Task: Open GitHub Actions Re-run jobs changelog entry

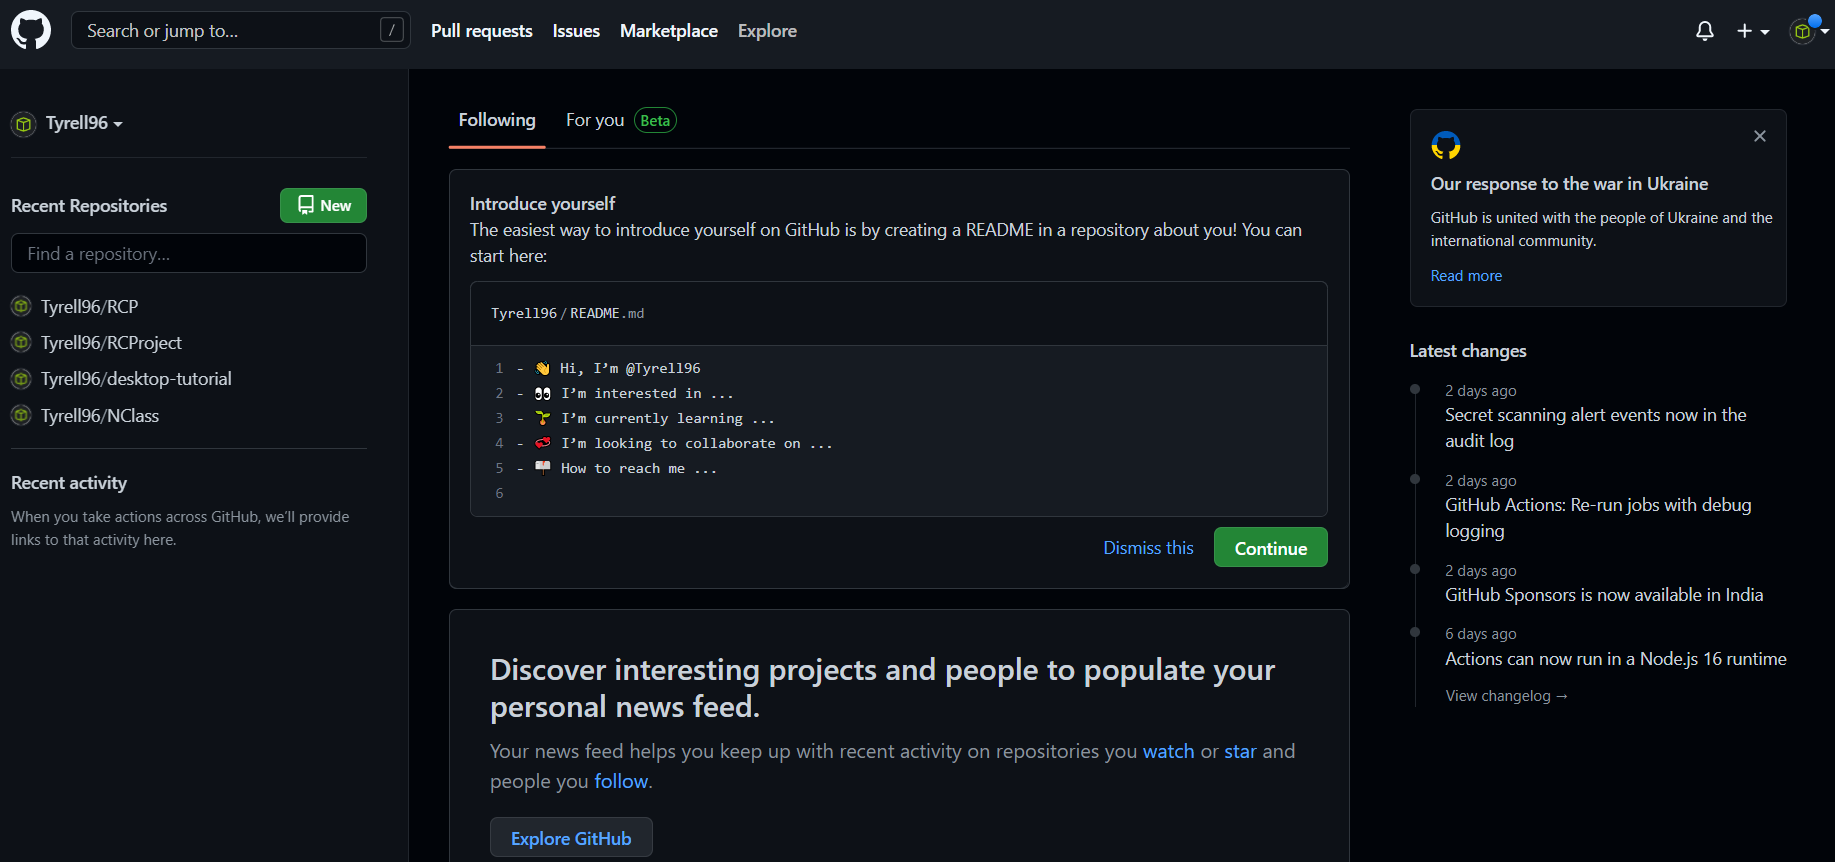Action: coord(1598,518)
